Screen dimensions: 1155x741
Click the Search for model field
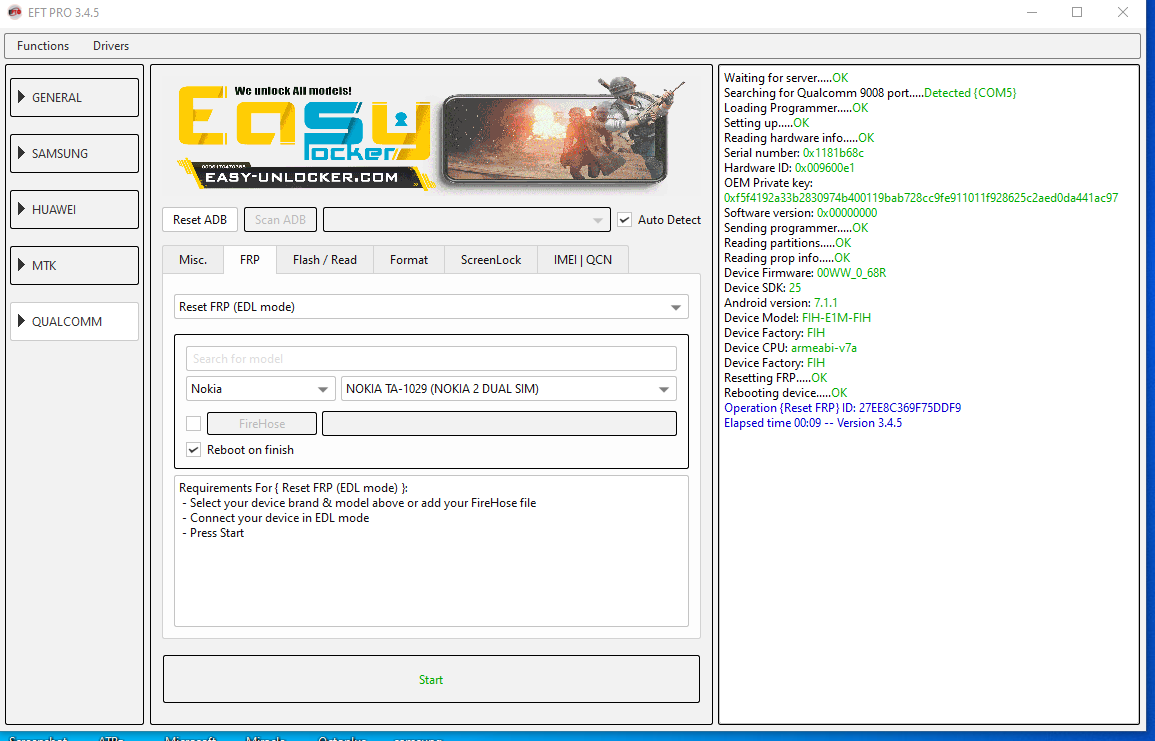click(x=431, y=359)
